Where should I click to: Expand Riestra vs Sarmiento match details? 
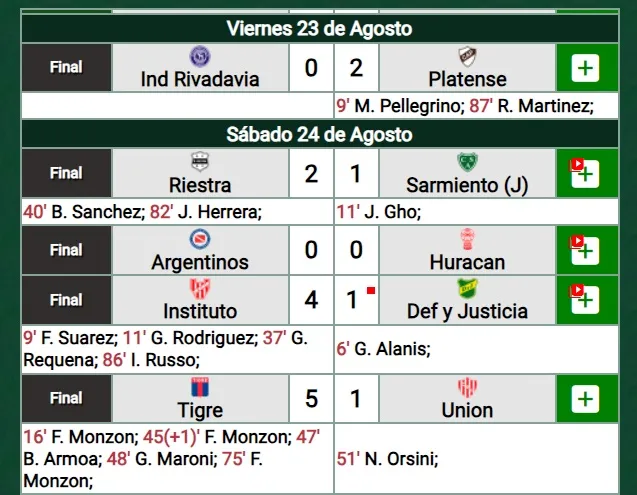[x=586, y=174]
